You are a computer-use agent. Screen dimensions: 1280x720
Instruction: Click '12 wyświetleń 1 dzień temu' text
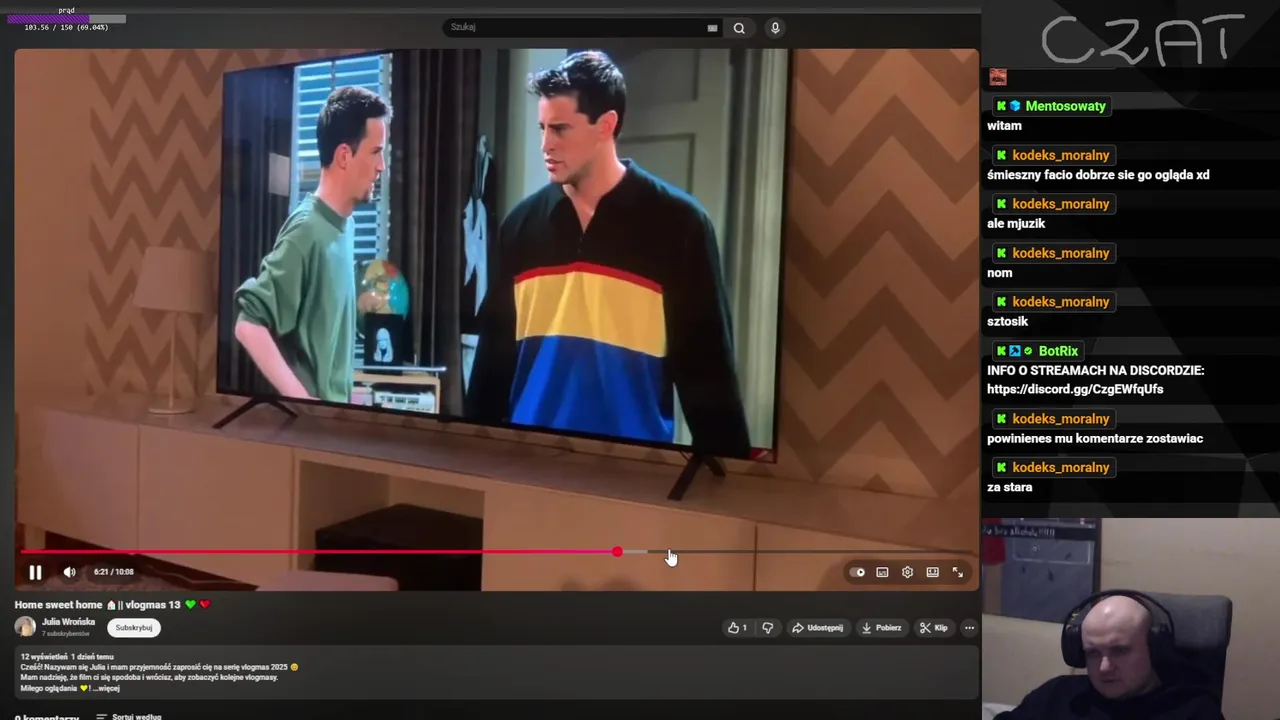click(67, 657)
